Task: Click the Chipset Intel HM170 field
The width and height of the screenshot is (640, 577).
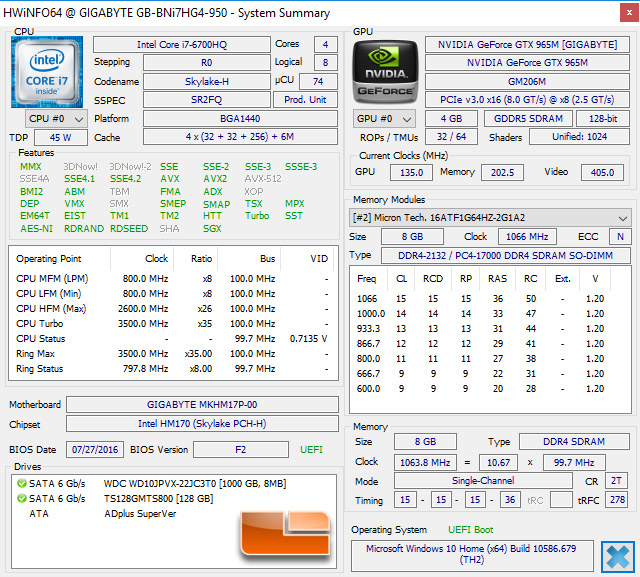Action: (202, 424)
